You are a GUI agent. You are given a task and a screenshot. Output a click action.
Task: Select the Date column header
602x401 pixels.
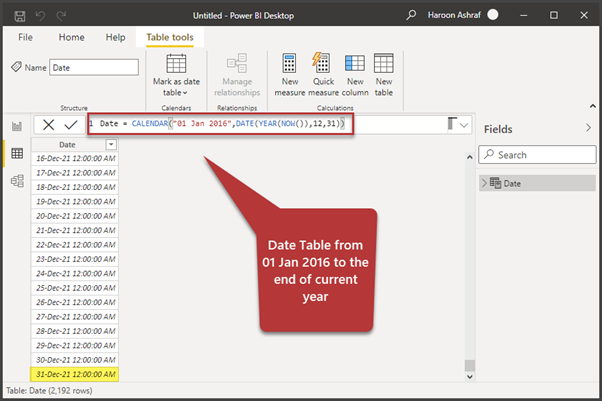tap(68, 145)
